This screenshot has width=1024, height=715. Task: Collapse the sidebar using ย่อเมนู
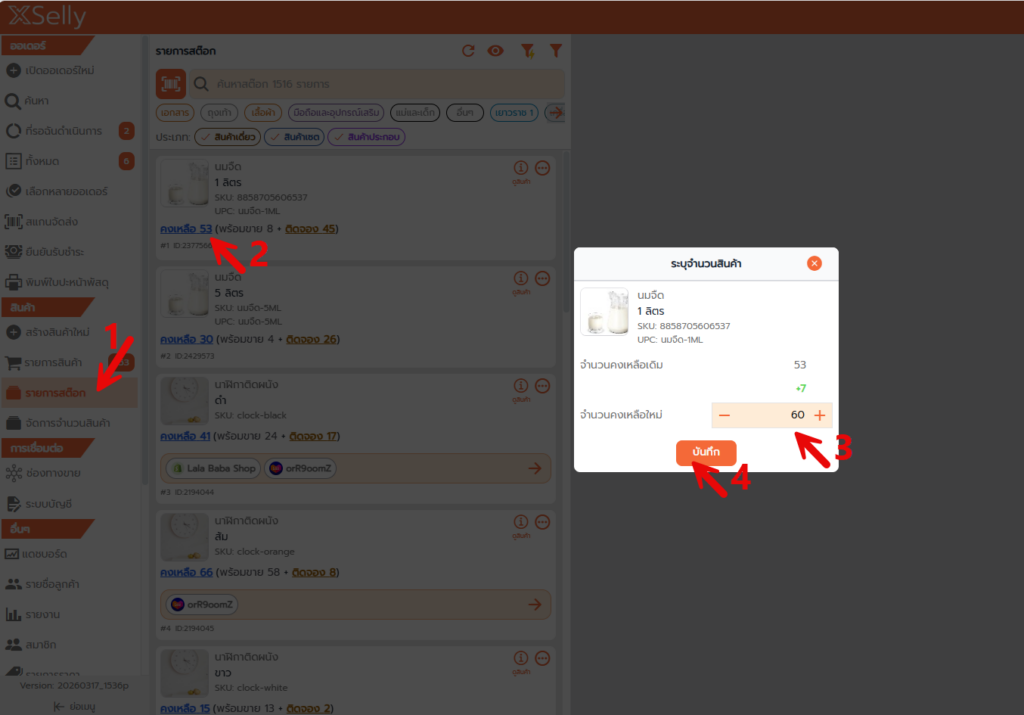coord(74,706)
